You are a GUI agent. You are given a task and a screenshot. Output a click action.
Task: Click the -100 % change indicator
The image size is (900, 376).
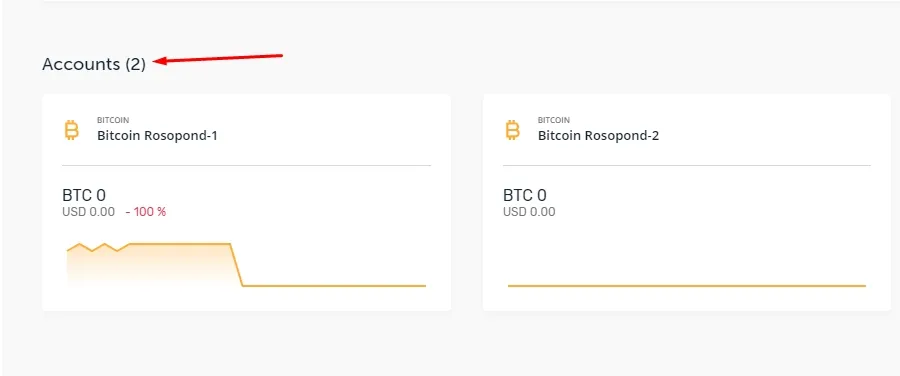pos(146,212)
